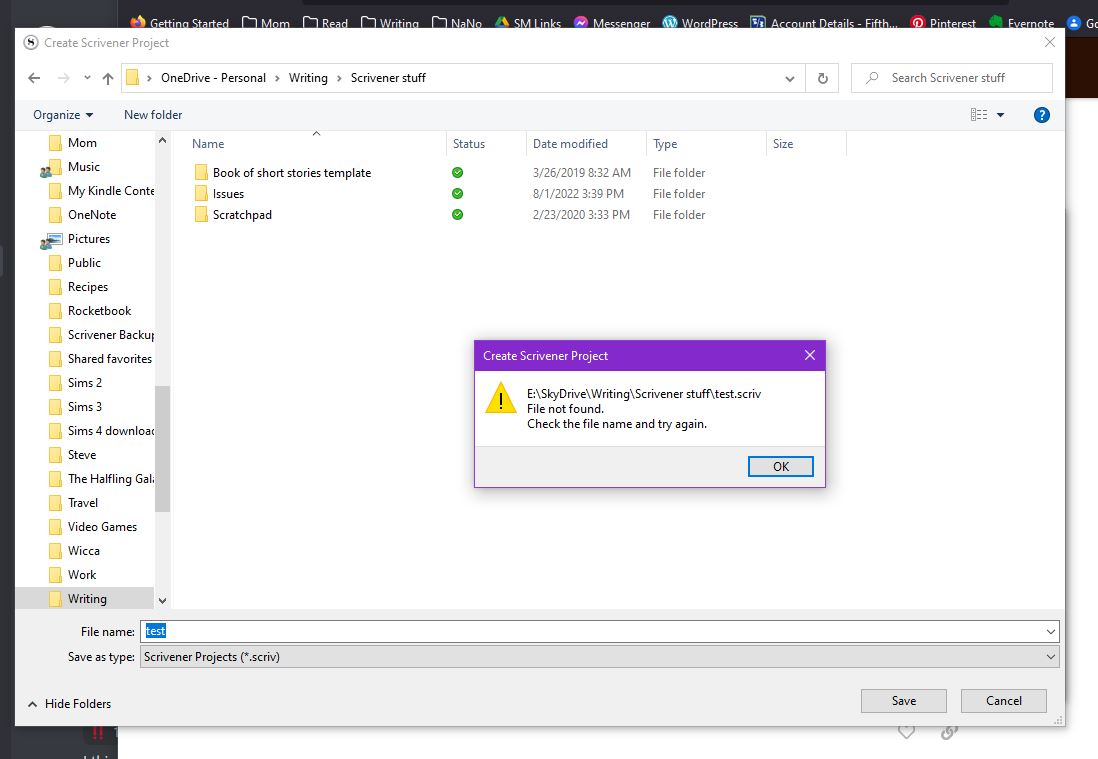Select Shared favorites in navigation tree
Viewport: 1098px width, 759px height.
[109, 358]
